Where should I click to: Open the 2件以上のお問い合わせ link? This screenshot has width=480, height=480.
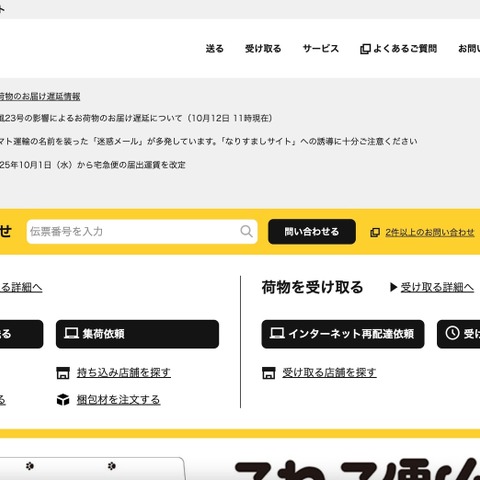pos(430,232)
